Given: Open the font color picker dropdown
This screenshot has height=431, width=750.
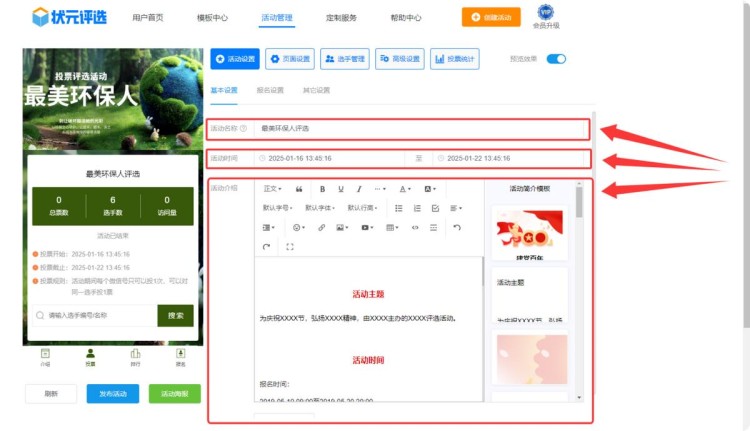Looking at the screenshot, I should tap(405, 189).
